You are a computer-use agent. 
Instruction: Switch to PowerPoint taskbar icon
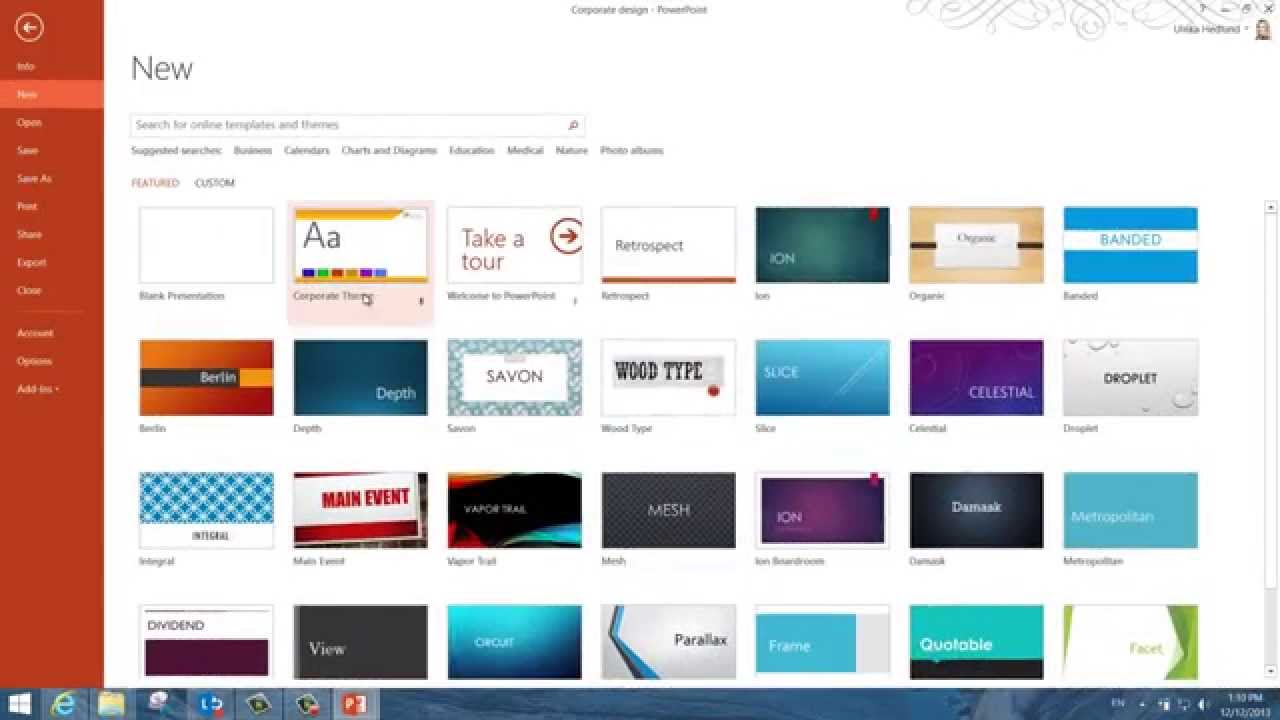[x=355, y=704]
